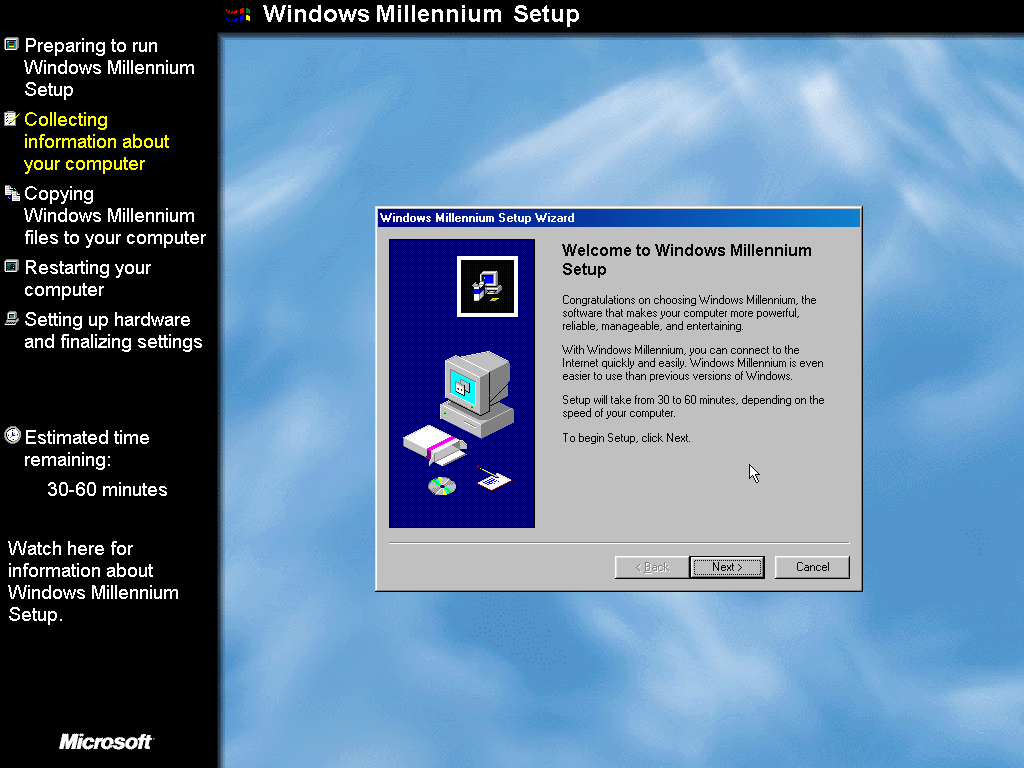
Task: Click the Setting up hardware step icon
Action: tap(12, 318)
